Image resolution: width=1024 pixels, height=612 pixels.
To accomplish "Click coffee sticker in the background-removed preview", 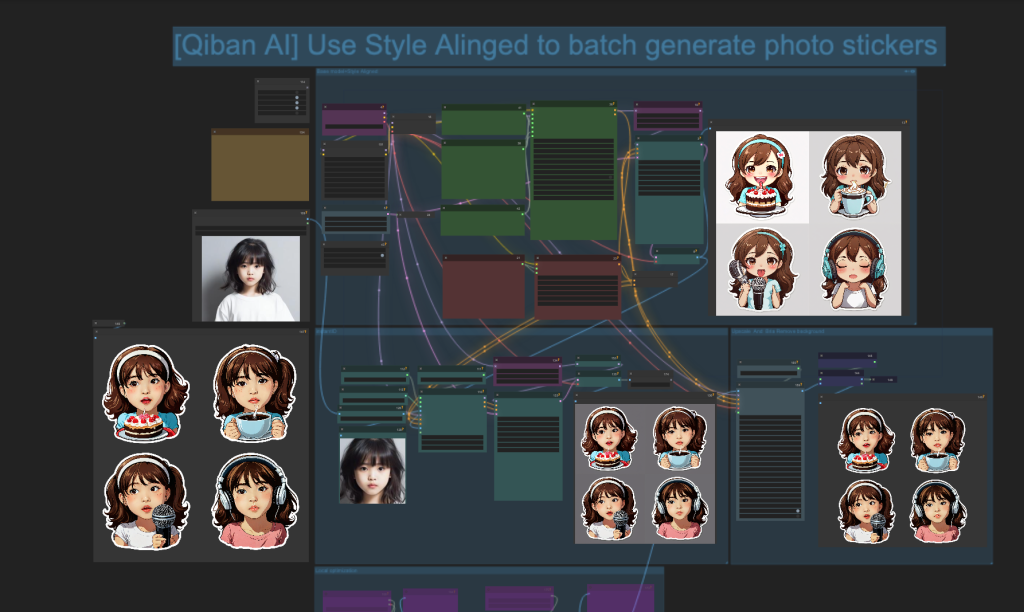I will tap(938, 440).
